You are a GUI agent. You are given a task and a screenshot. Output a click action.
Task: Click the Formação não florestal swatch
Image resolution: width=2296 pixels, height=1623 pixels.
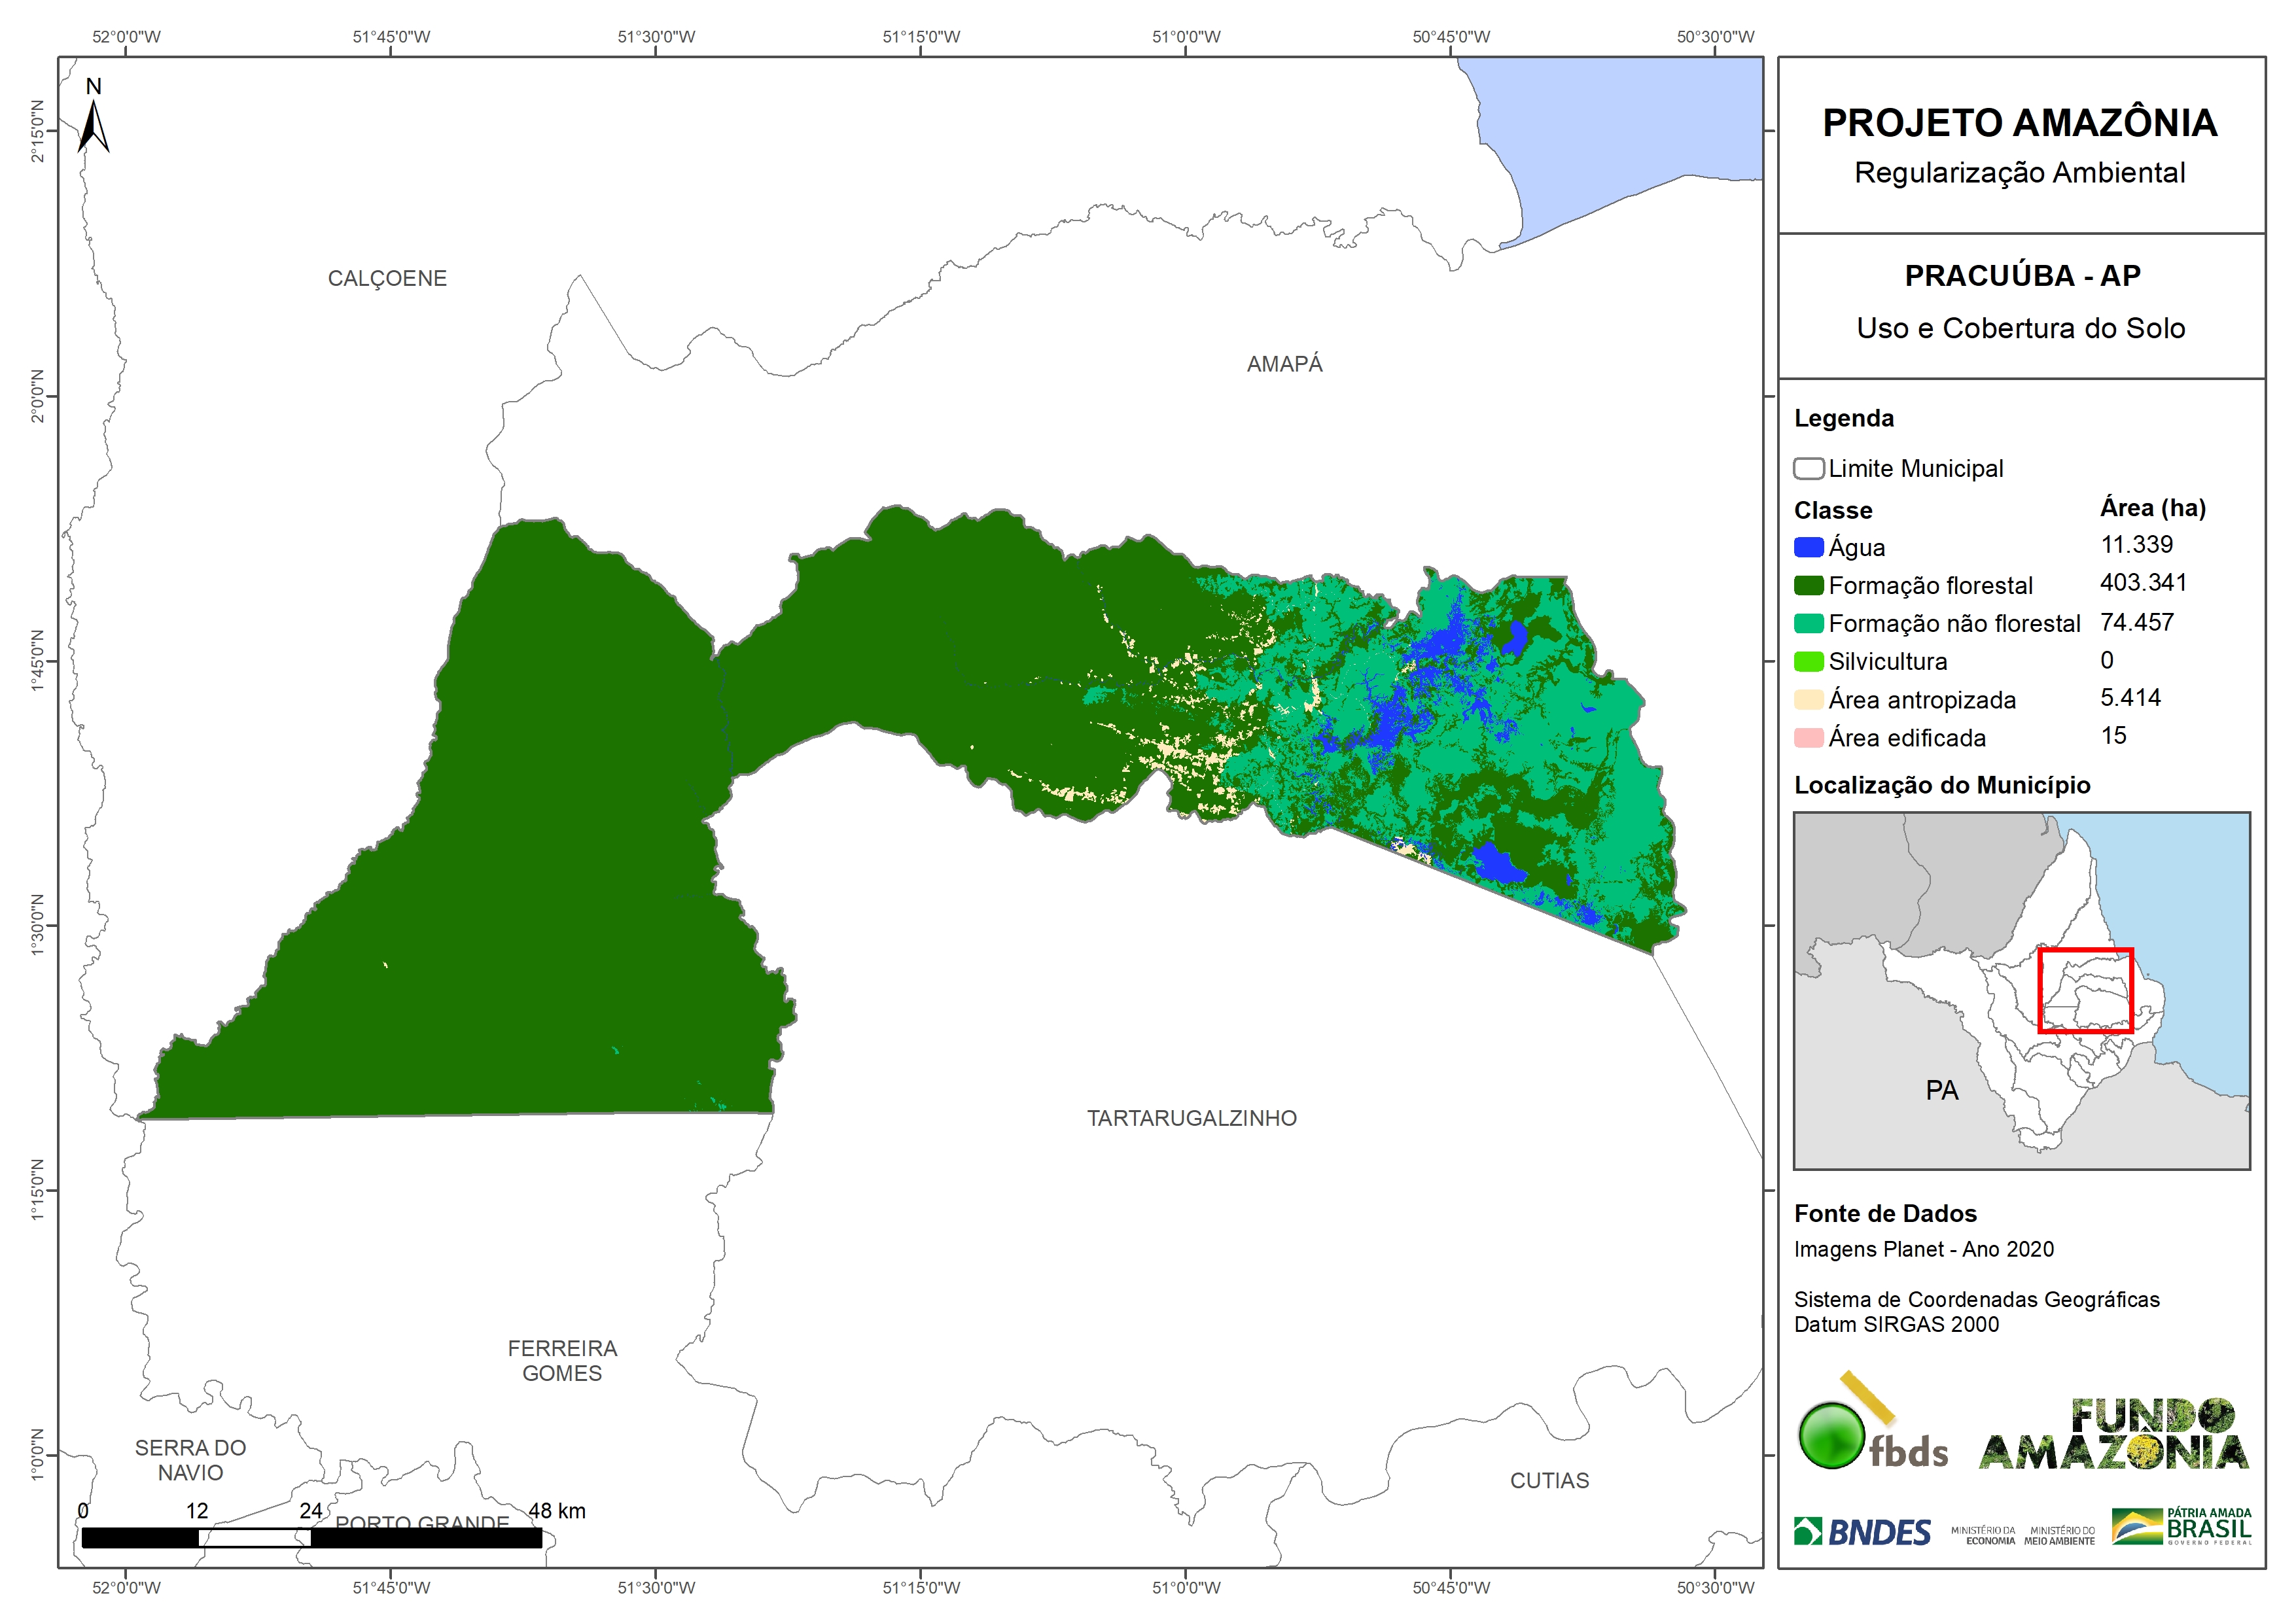(x=1808, y=624)
